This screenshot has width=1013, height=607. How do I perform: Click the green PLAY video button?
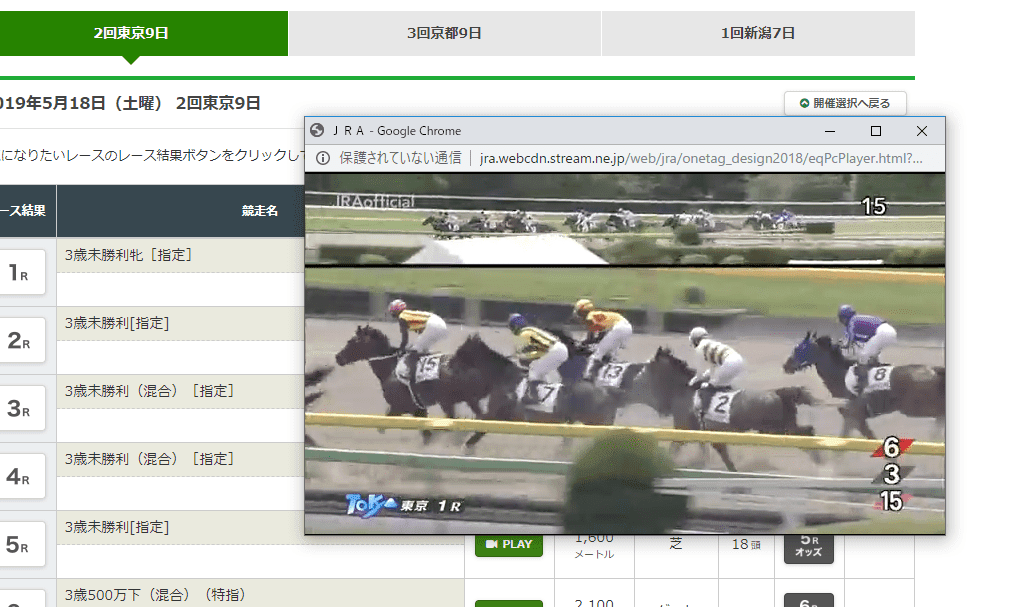pyautogui.click(x=508, y=544)
